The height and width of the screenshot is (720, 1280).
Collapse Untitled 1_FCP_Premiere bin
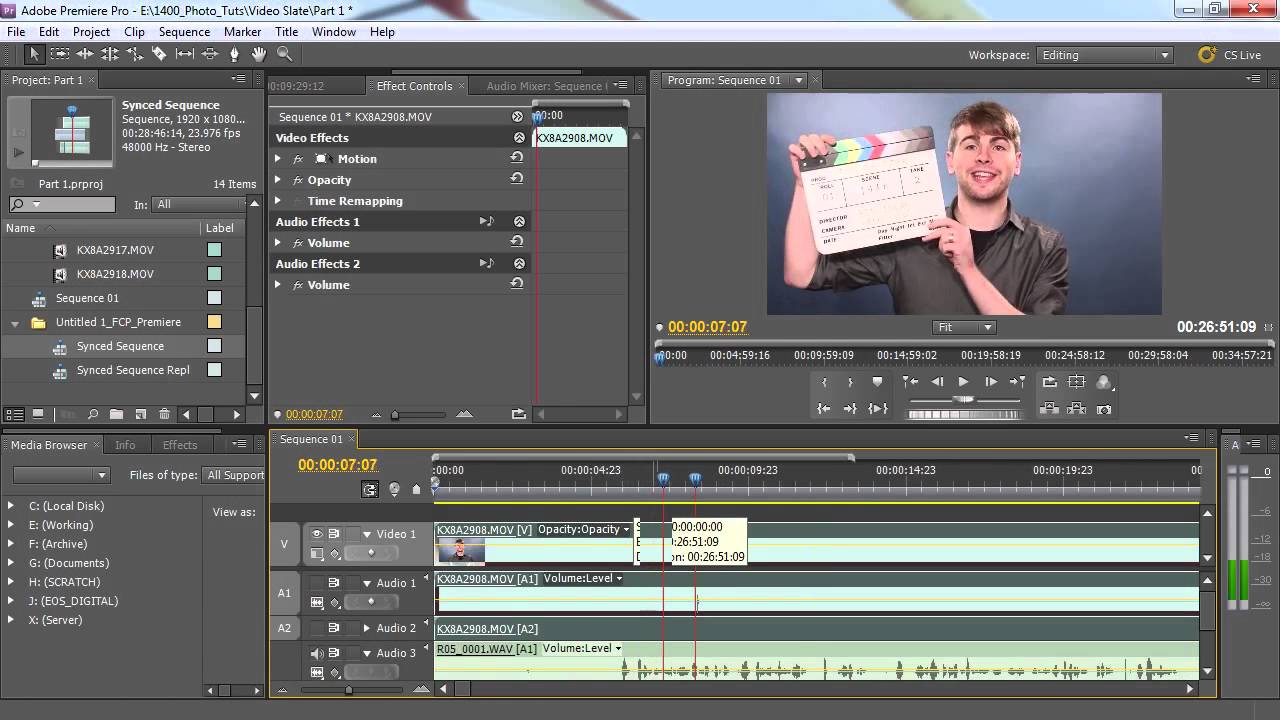click(15, 323)
